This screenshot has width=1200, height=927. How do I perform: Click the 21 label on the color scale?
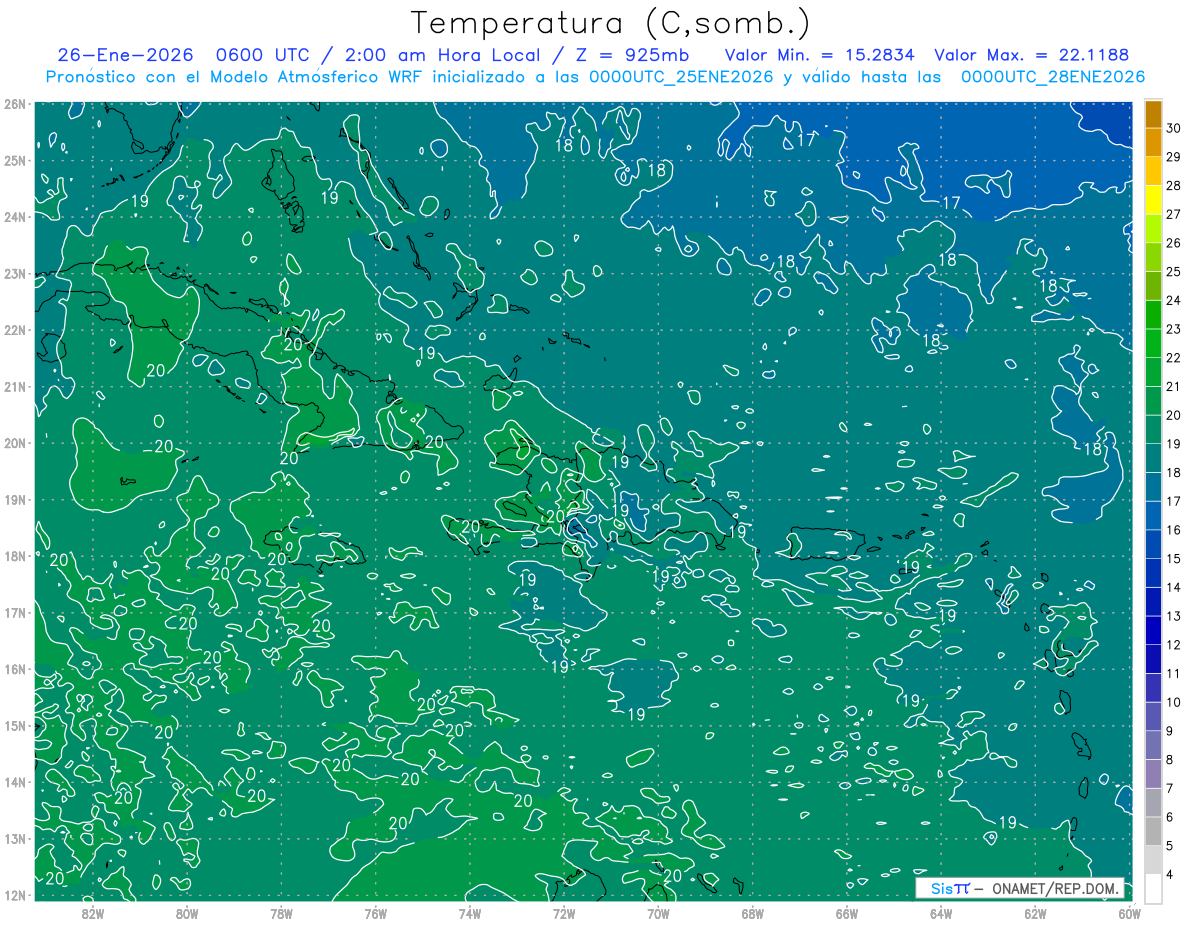coord(1174,386)
